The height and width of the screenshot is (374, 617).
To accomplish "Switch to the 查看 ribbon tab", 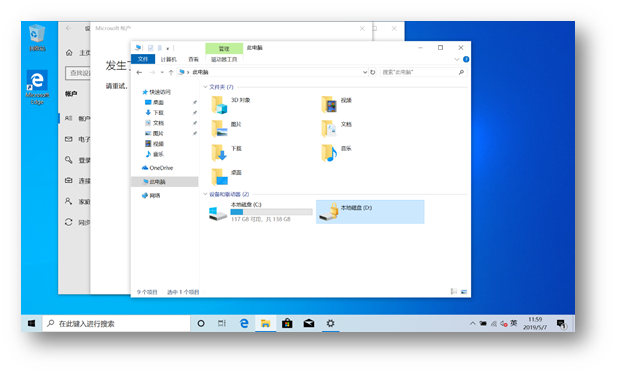I will point(193,59).
